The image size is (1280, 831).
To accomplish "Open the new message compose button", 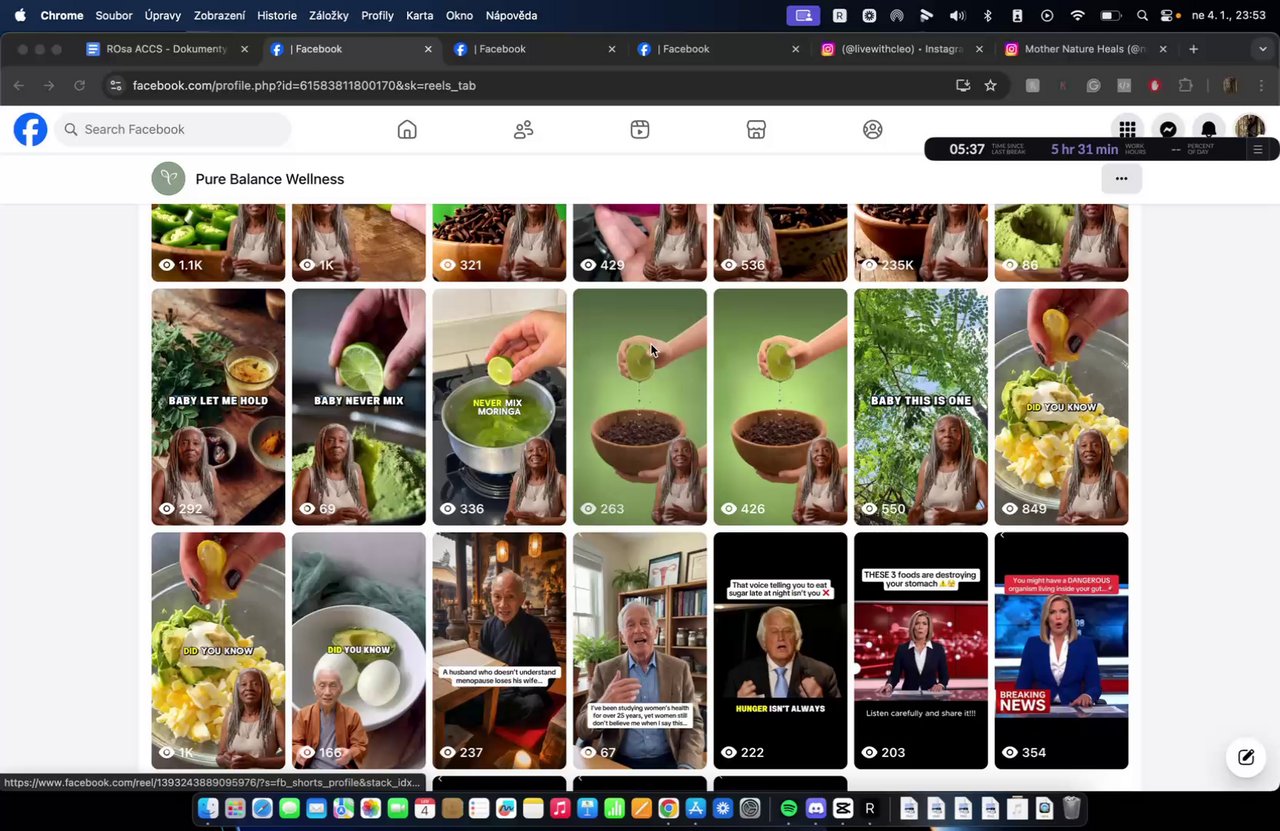I will (x=1246, y=757).
